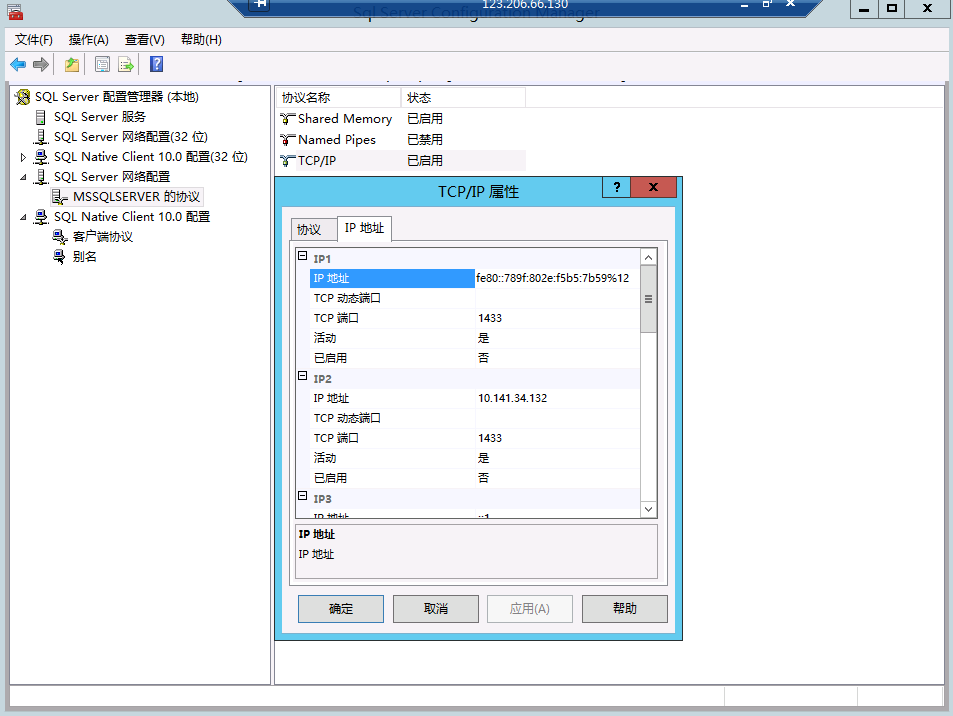This screenshot has height=716, width=953.
Task: Click the 取消 button
Action: [436, 608]
